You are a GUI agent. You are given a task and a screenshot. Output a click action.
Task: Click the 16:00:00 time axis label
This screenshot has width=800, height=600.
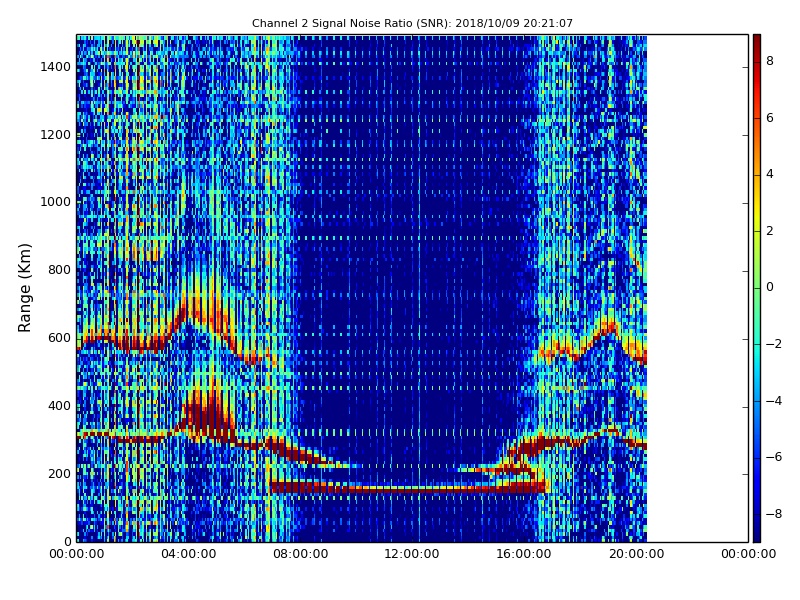524,554
